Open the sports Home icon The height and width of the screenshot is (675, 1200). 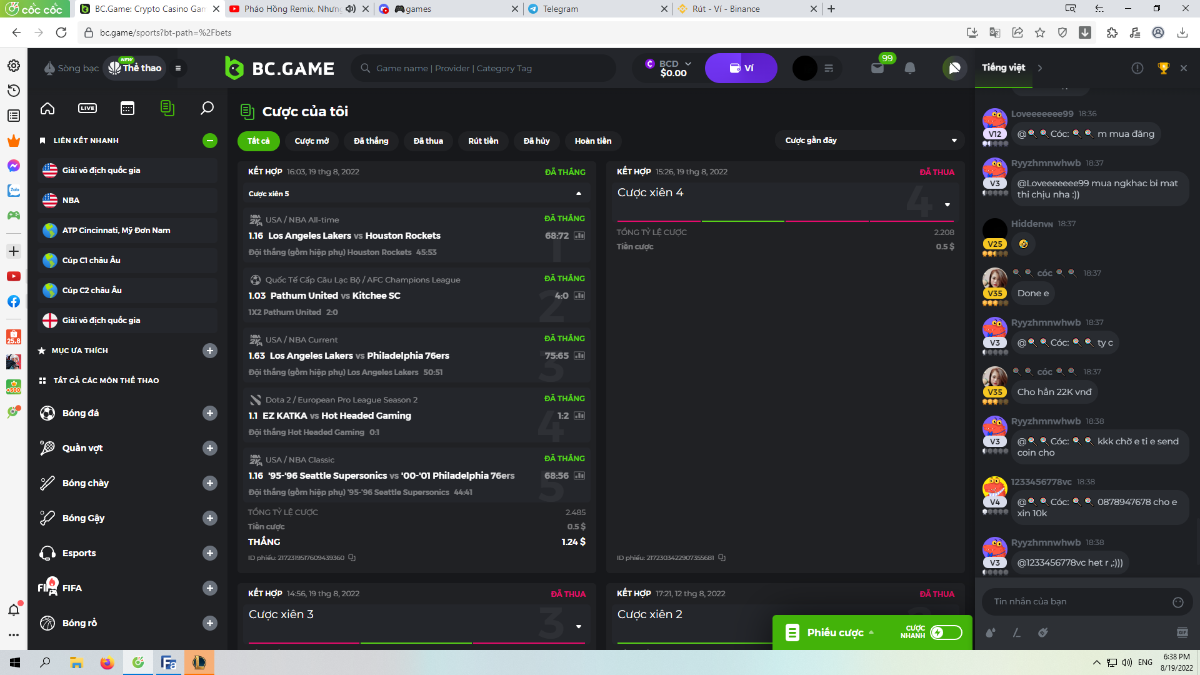[47, 108]
